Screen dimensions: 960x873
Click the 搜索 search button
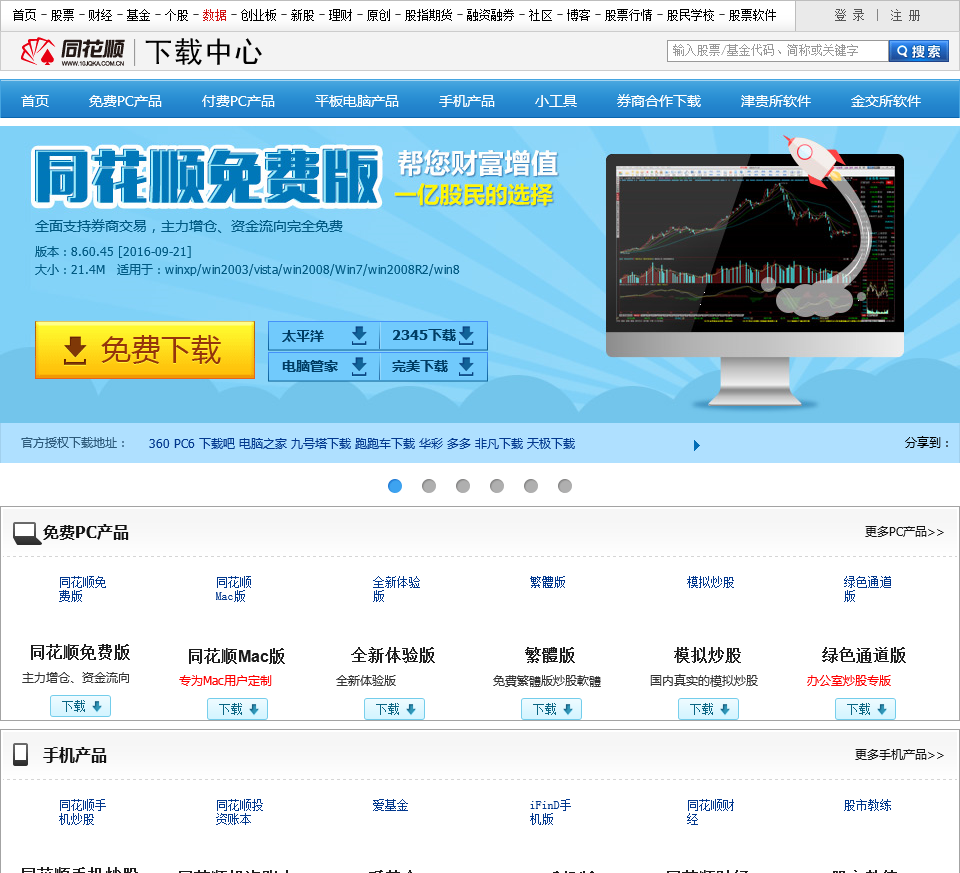[x=918, y=51]
